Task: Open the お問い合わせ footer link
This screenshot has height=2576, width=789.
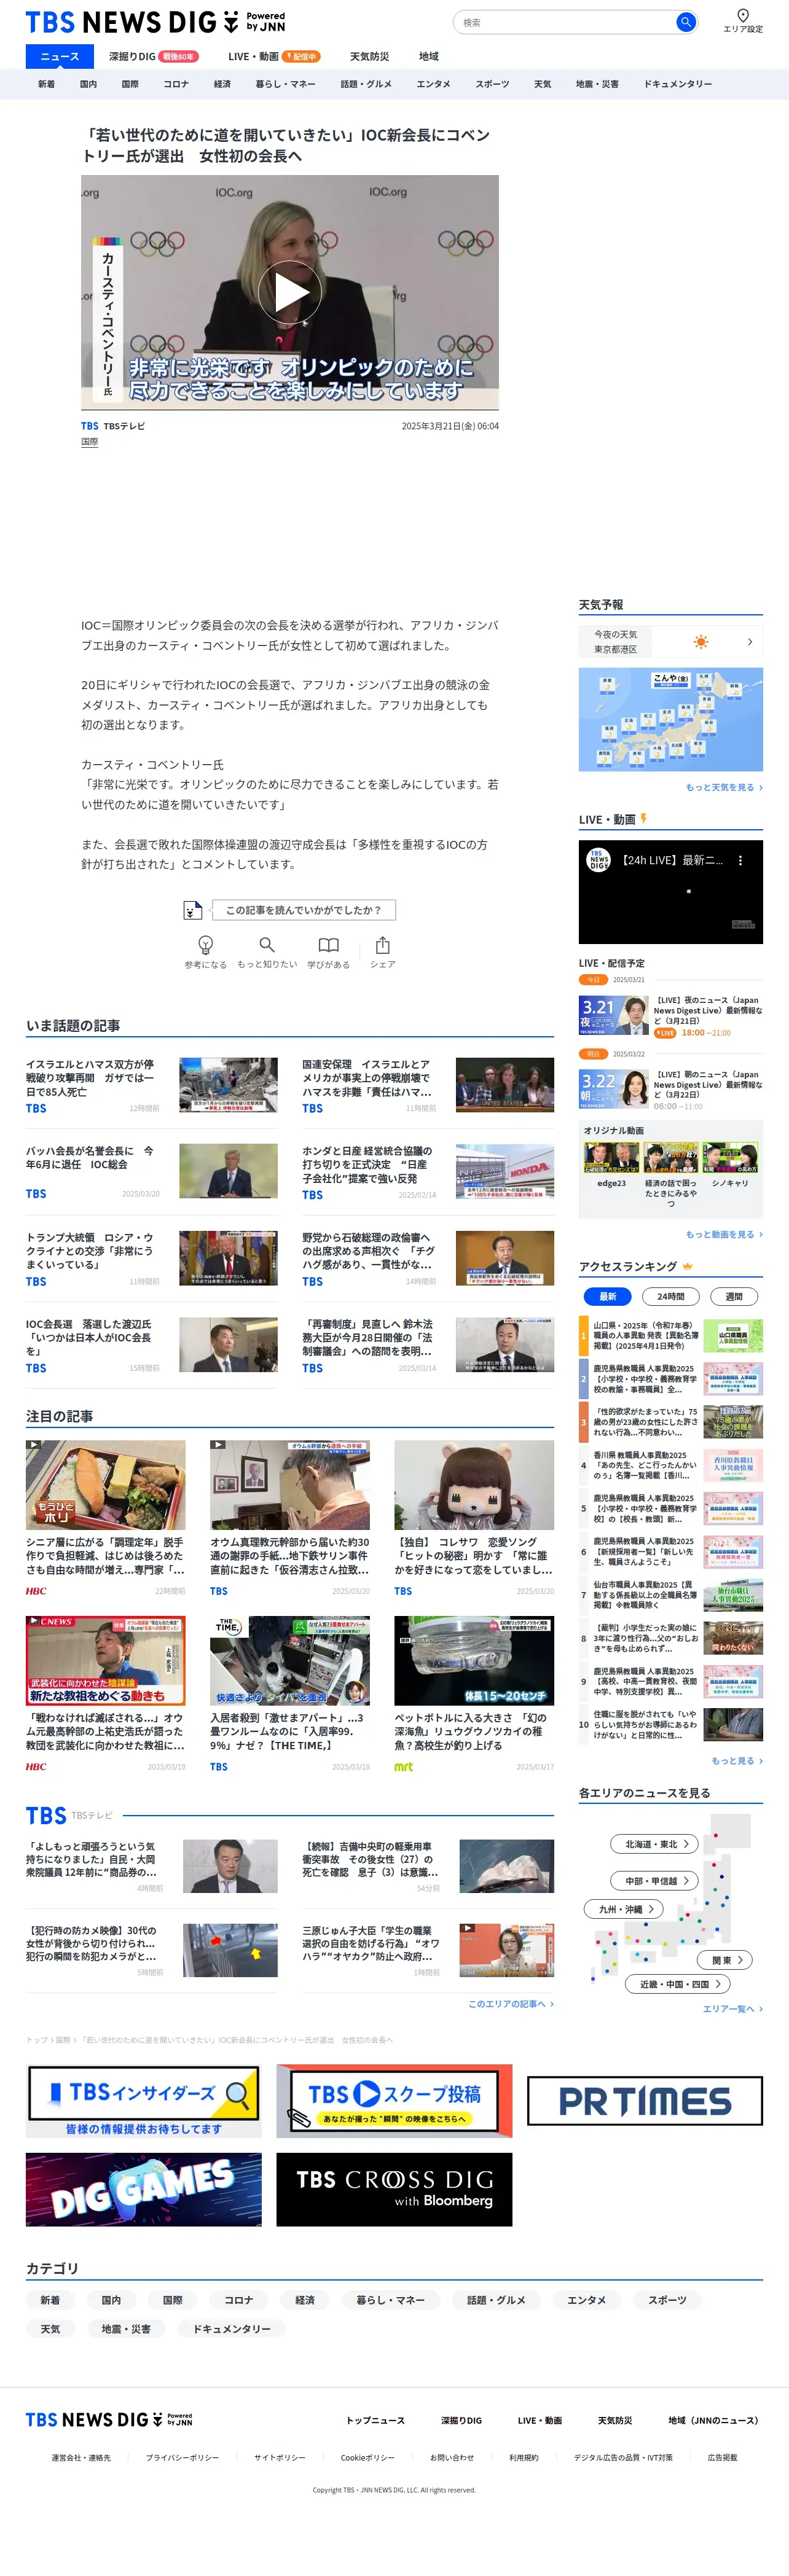Action: (452, 2457)
